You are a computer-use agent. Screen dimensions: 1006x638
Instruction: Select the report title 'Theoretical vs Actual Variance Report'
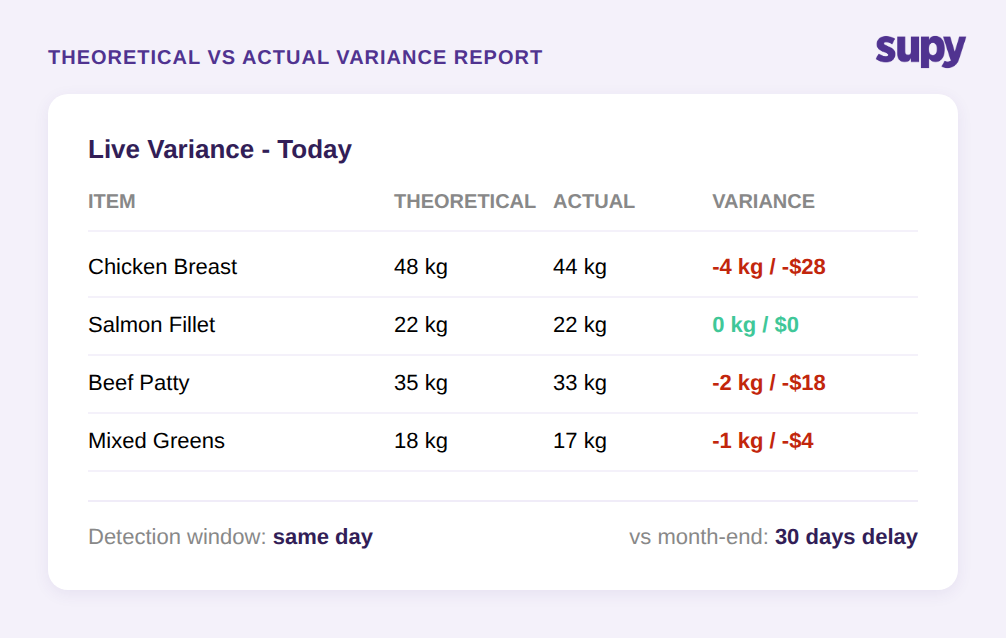tap(295, 57)
